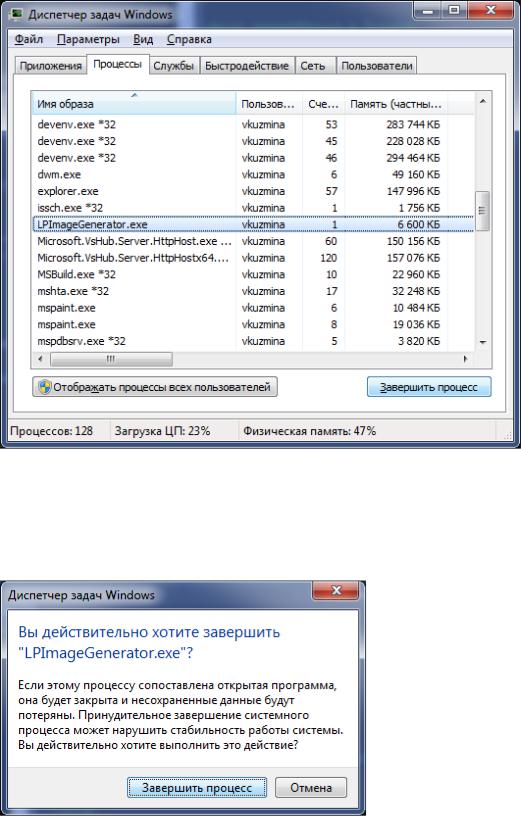Viewport: 521px width, 816px height.
Task: Select Microsoft.VsHub.Server.HttpHost.exe process row
Action: pyautogui.click(x=253, y=241)
